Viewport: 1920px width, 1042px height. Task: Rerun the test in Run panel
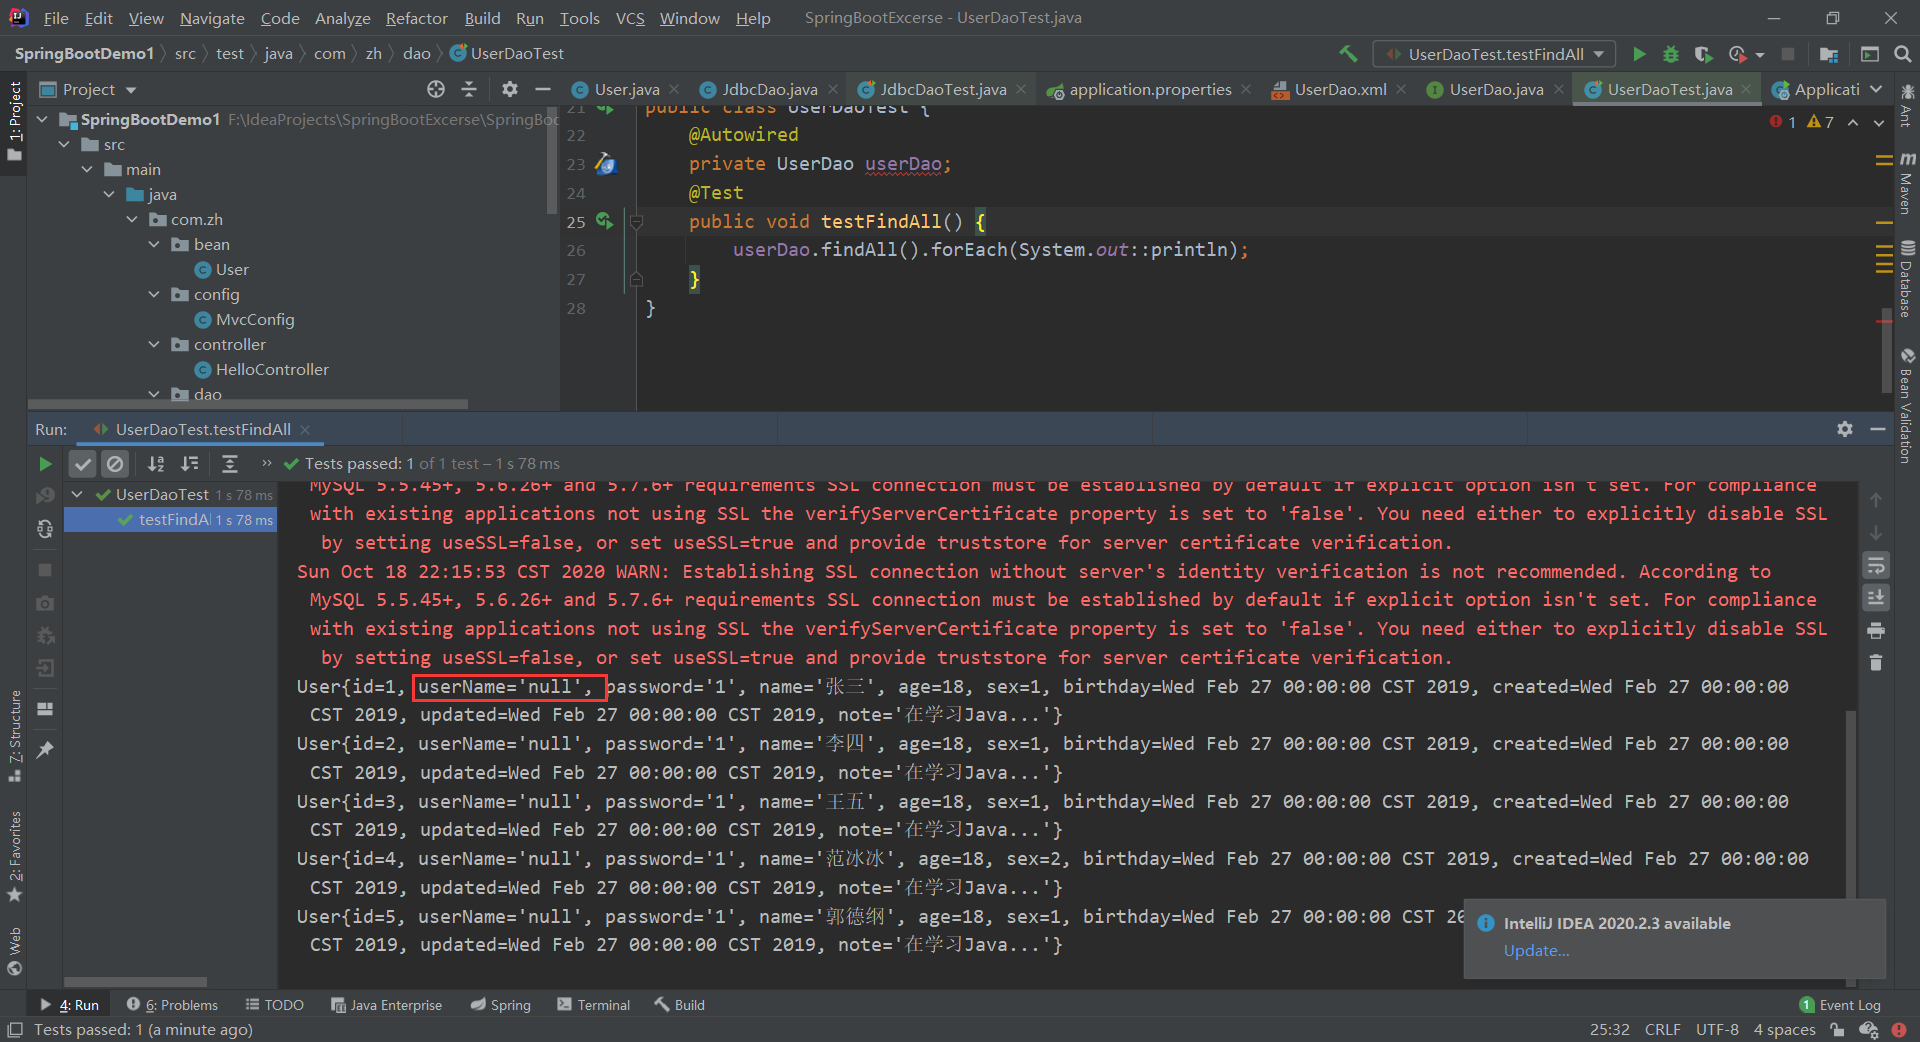point(45,464)
